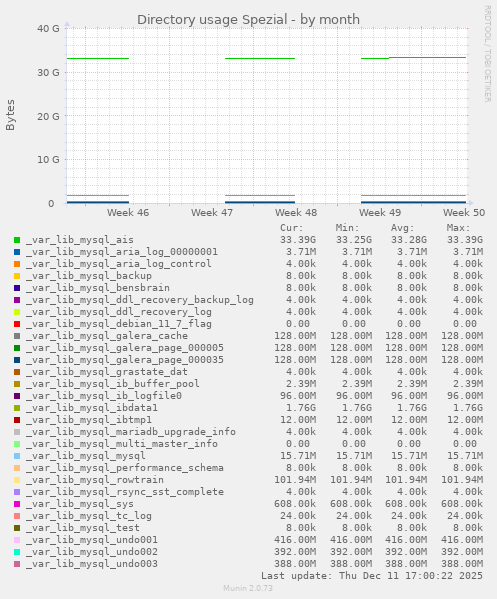Select the _var_lib_mysql_test label
The height and width of the screenshot is (599, 497).
pyautogui.click(x=83, y=528)
